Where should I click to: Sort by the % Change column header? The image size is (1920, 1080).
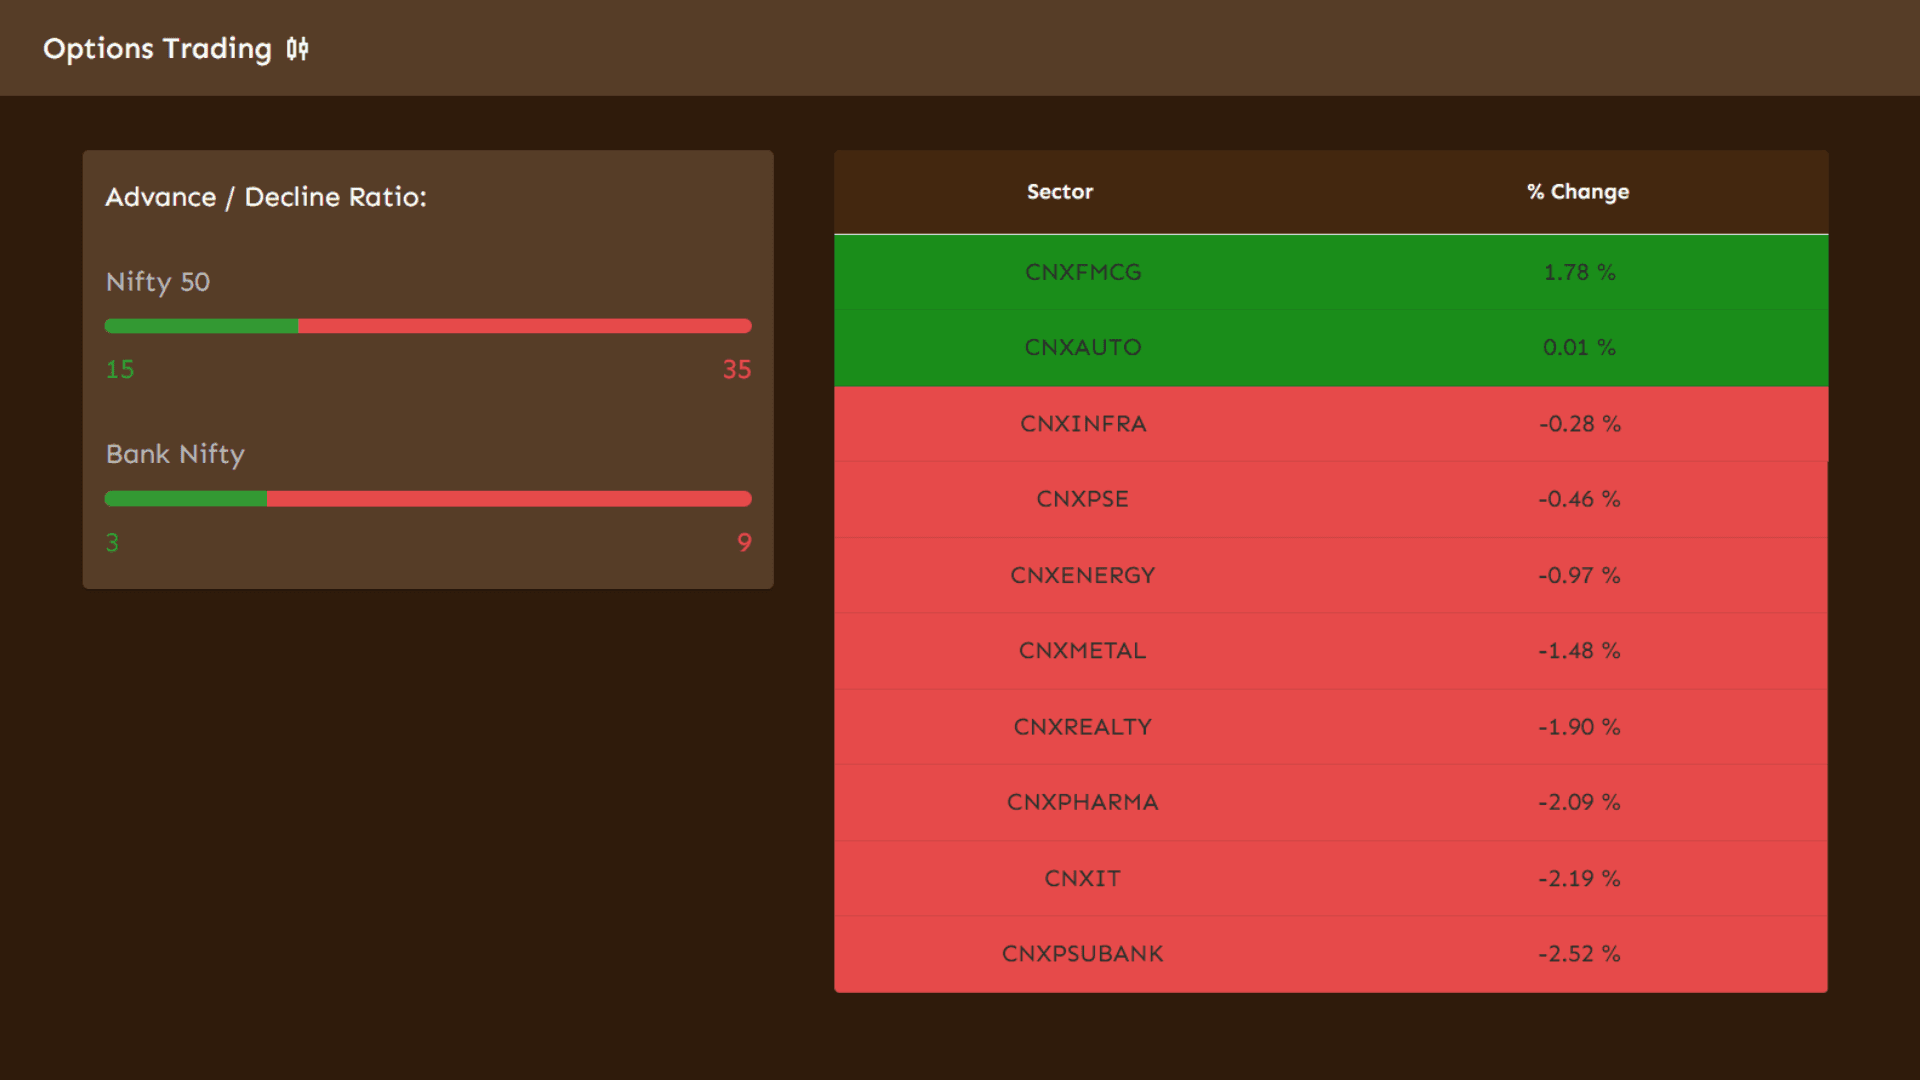(1577, 192)
